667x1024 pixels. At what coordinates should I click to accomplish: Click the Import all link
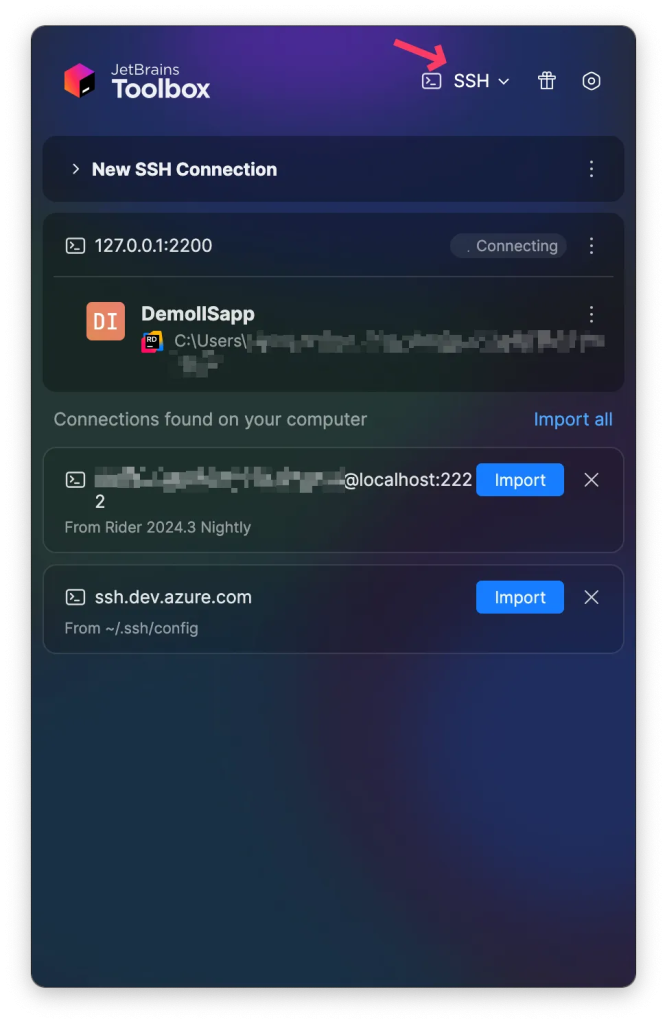573,419
